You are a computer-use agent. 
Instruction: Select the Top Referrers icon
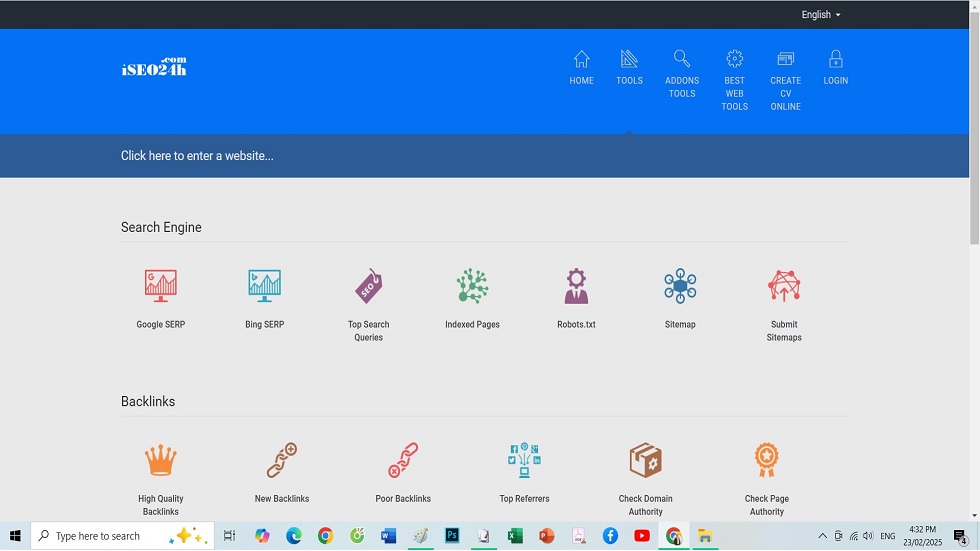[x=524, y=460]
